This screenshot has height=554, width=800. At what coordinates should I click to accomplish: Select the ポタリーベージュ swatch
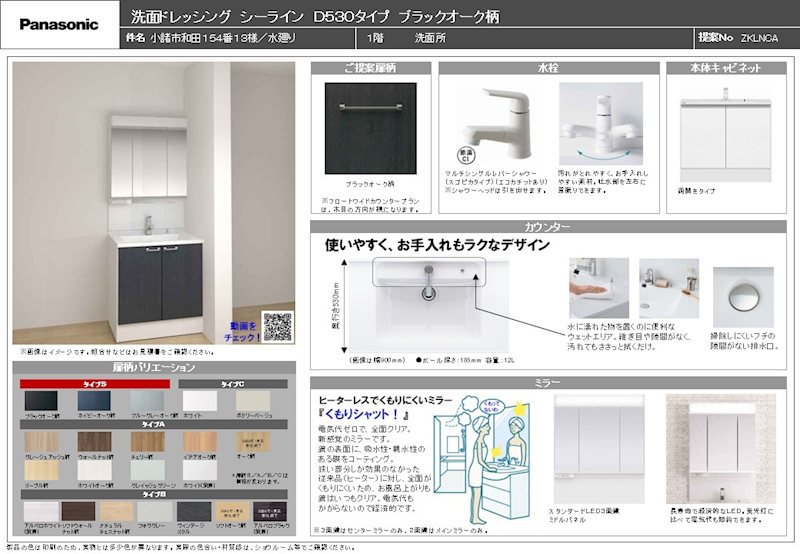pos(253,400)
